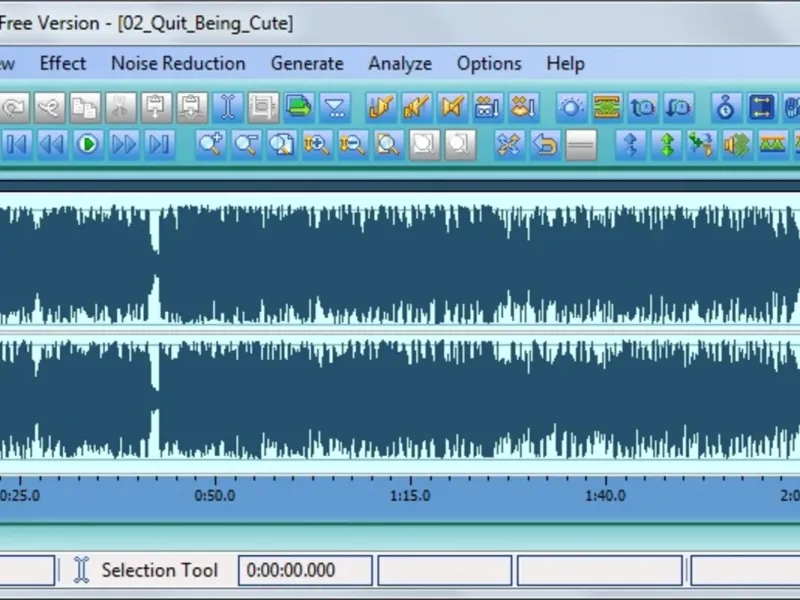Click the rewind double-arrow button
Image resolution: width=800 pixels, height=600 pixels.
(53, 145)
